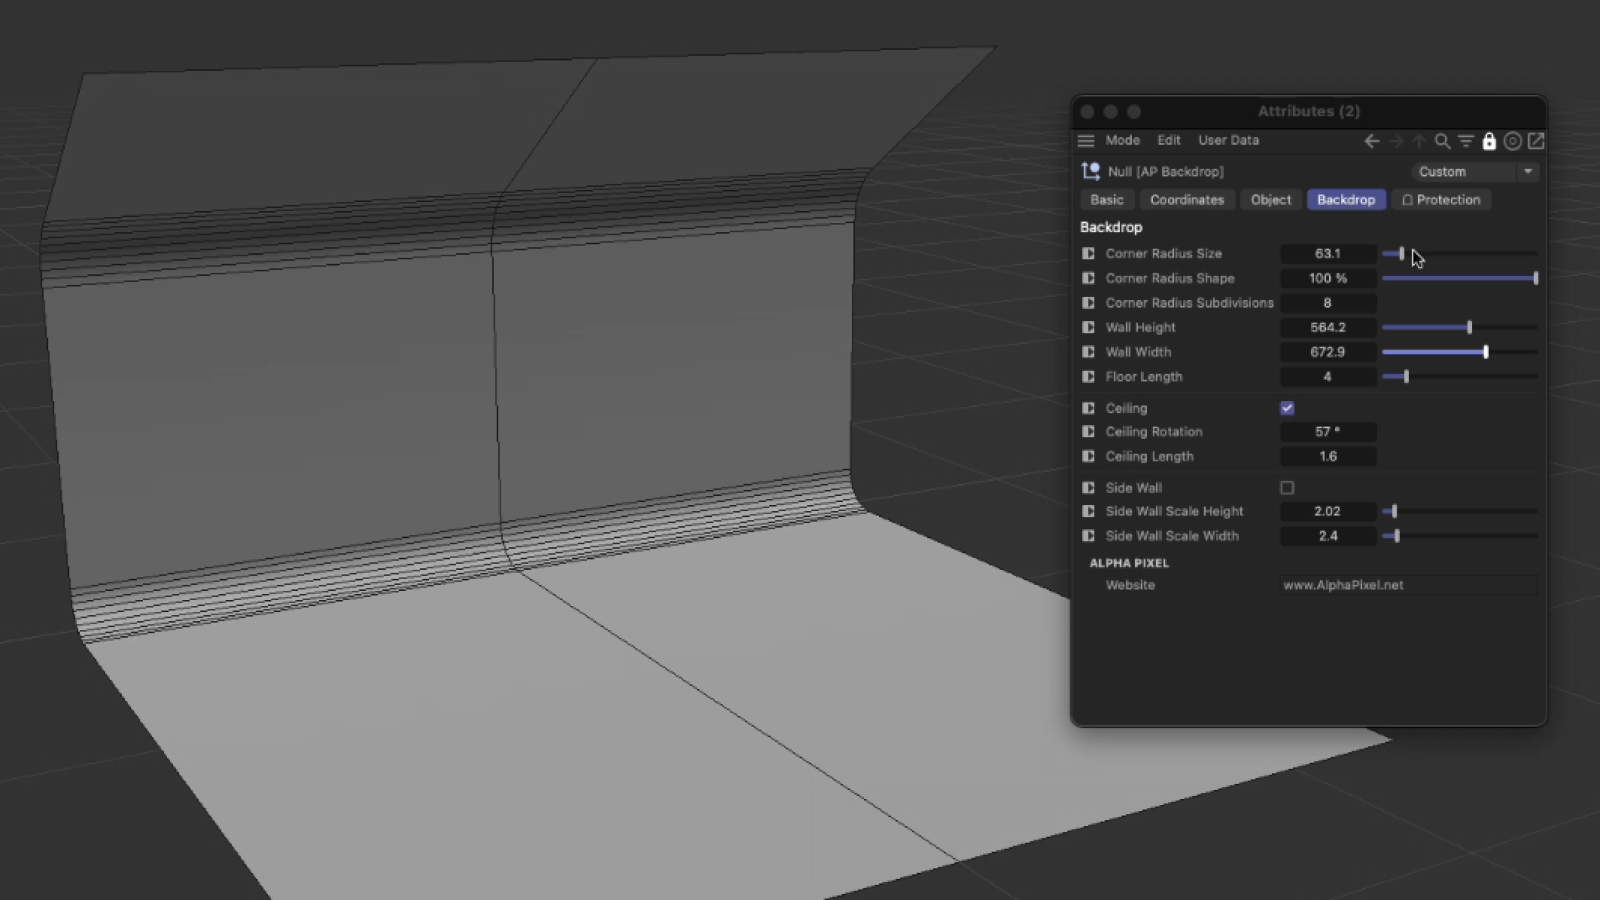
Task: Click the Null object axis icon beside AP Backdrop
Action: (1090, 171)
